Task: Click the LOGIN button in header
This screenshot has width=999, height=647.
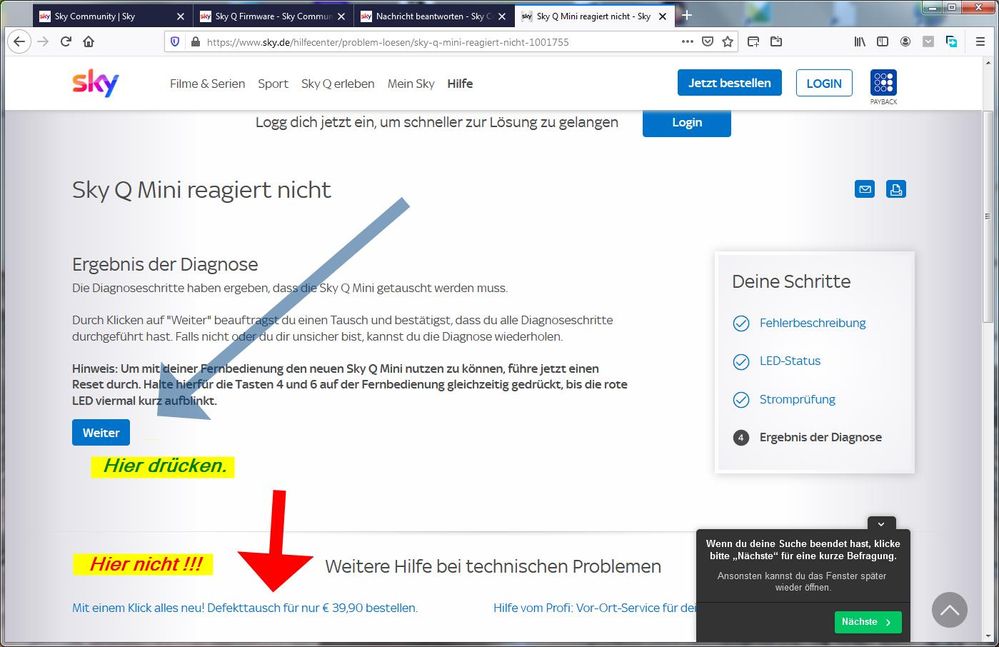Action: (x=824, y=83)
